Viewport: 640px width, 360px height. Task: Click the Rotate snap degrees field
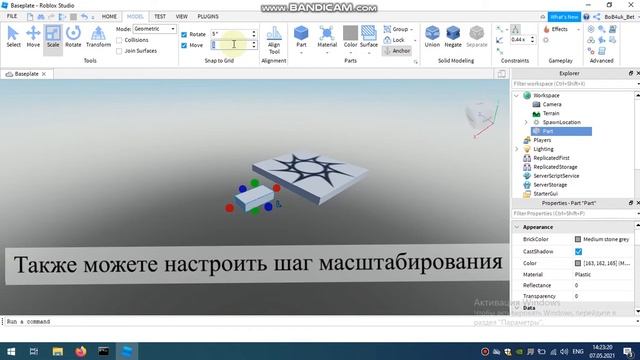coord(230,34)
